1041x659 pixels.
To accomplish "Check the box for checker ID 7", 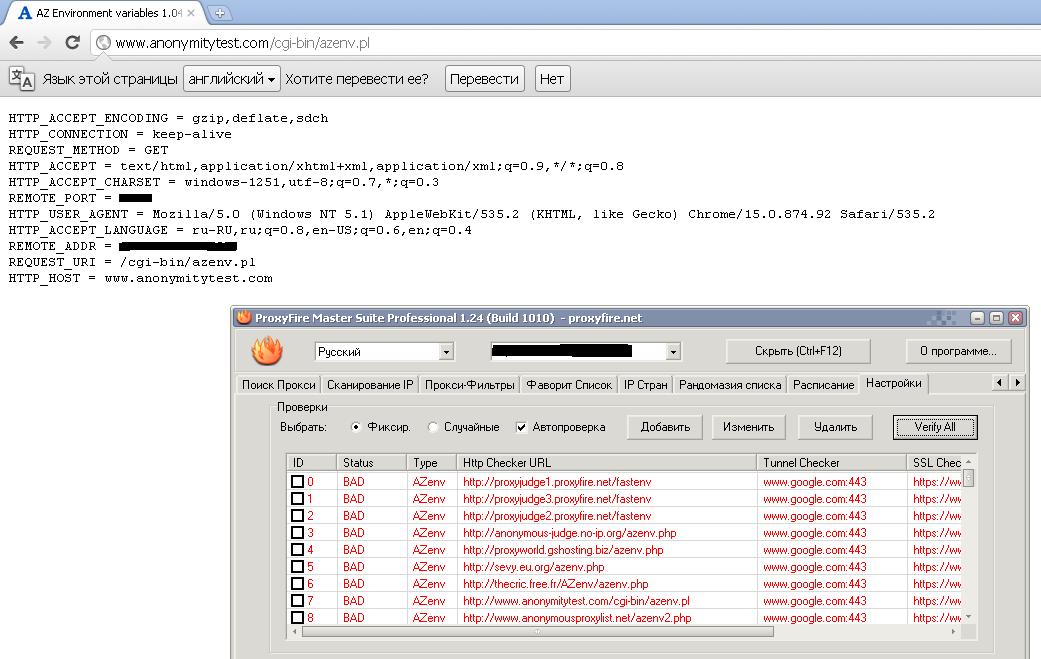I will click(x=297, y=601).
